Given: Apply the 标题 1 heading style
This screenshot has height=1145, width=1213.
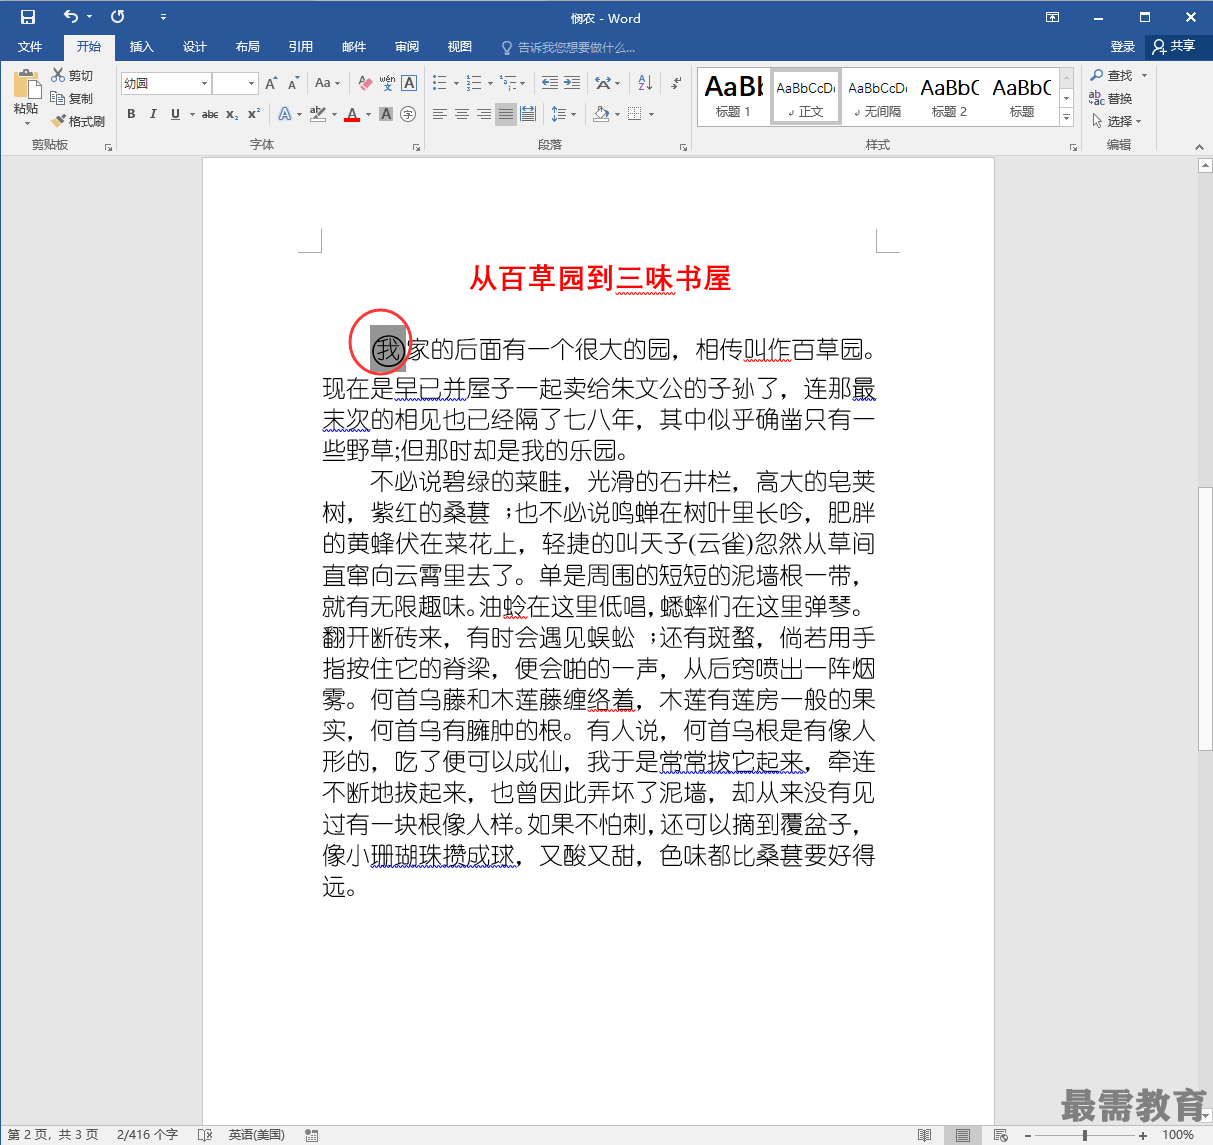Looking at the screenshot, I should click(x=733, y=97).
